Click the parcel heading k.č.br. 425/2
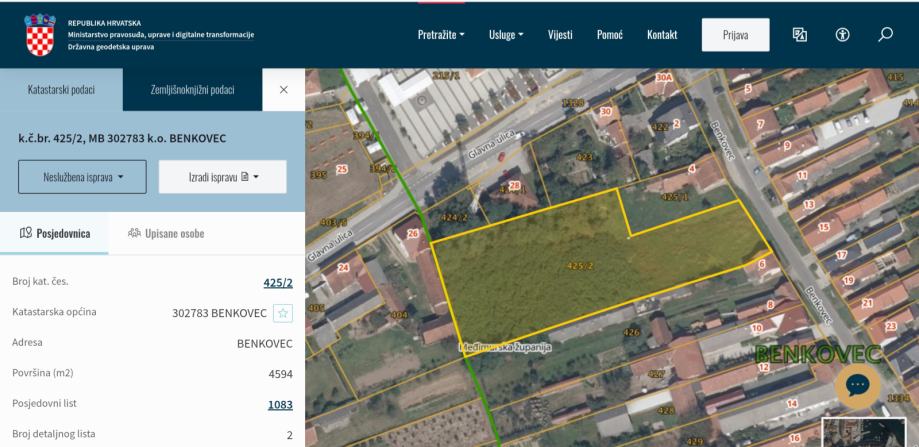Screen dimensions: 919x447 [x=122, y=139]
